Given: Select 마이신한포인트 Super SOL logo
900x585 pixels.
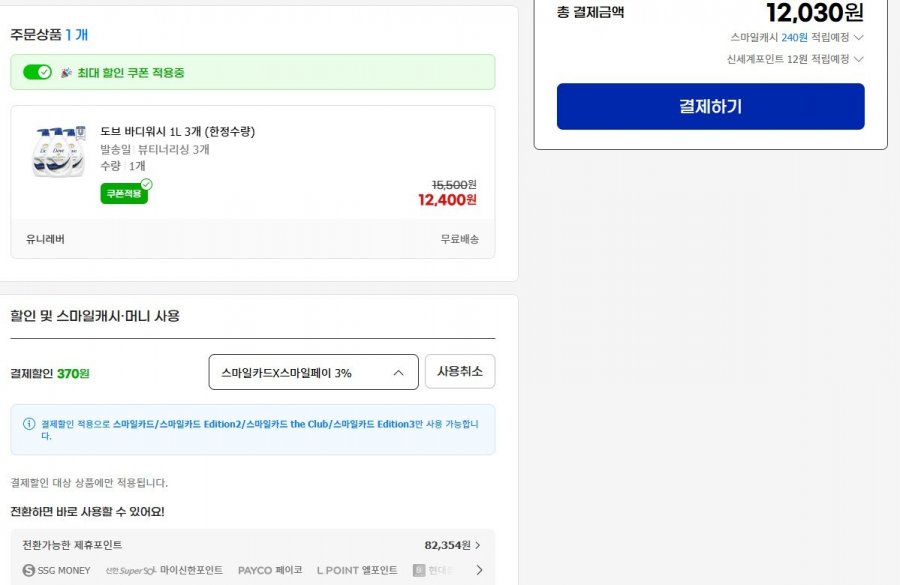Looking at the screenshot, I should 130,570.
